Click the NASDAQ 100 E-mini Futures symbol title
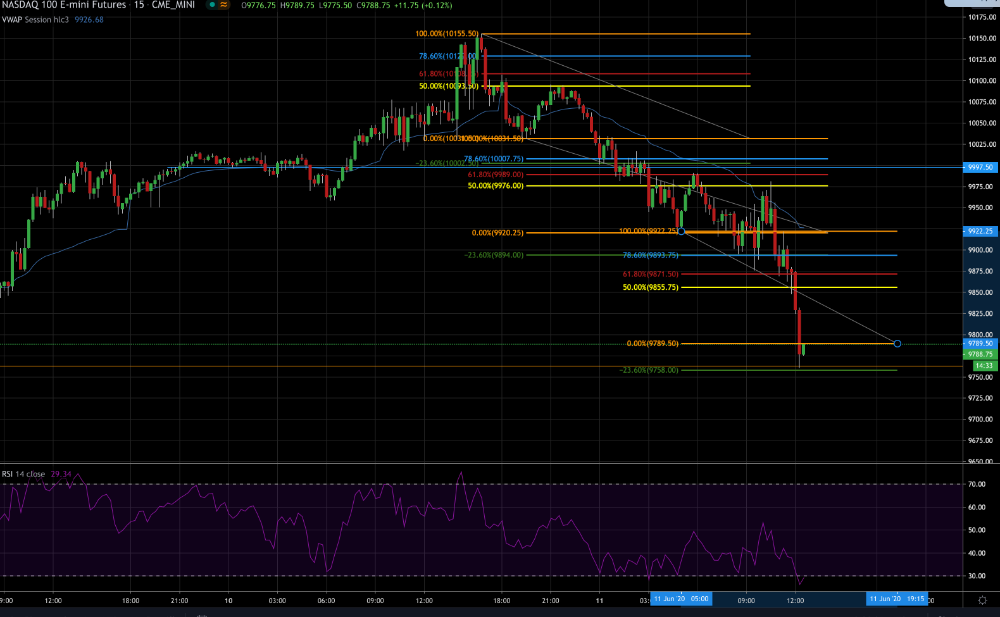 [62, 4]
